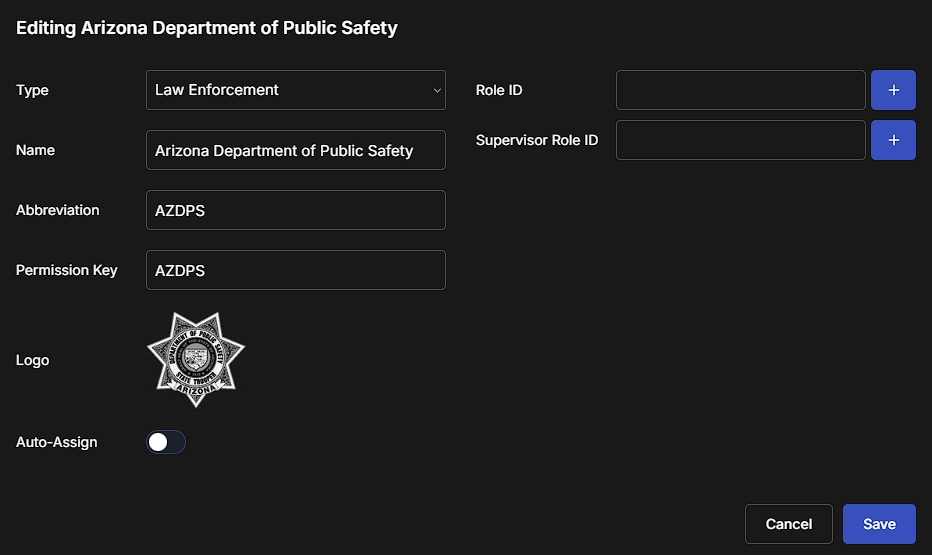
Task: Click the dialog title Editing Arizona Department
Action: point(207,28)
